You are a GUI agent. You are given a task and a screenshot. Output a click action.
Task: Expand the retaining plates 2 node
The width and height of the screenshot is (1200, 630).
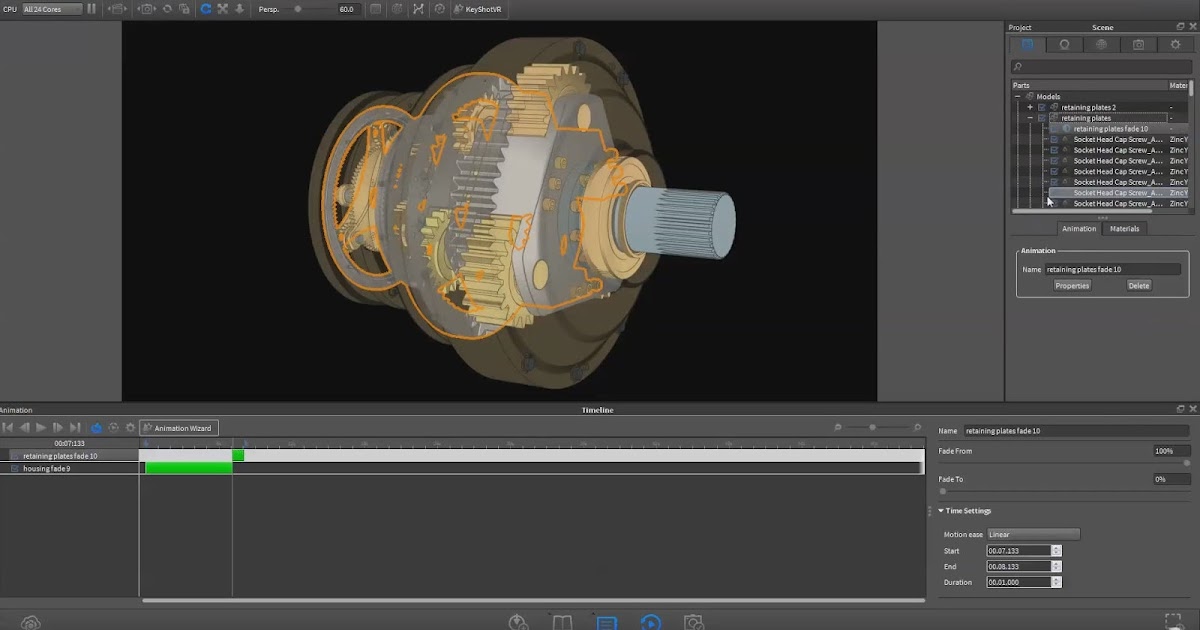point(1030,107)
